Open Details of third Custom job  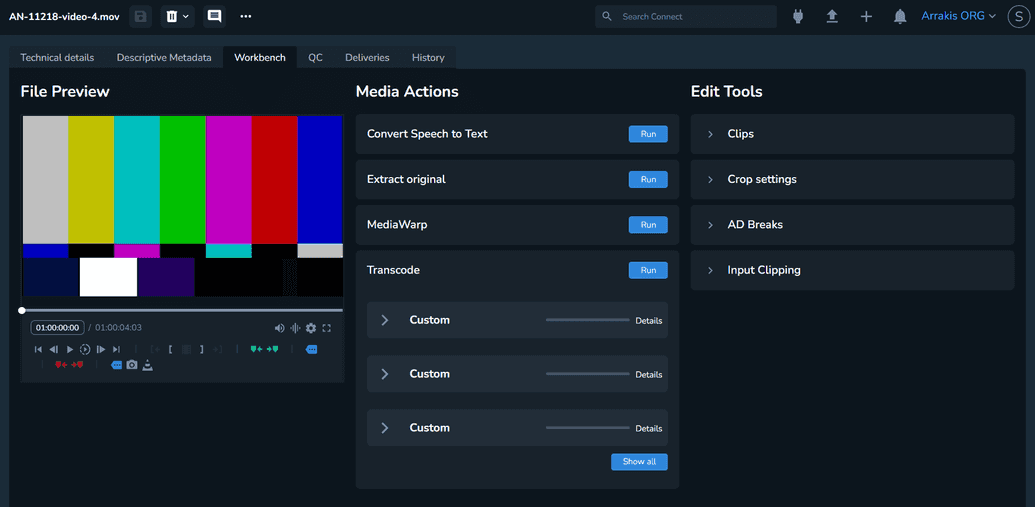pos(649,428)
